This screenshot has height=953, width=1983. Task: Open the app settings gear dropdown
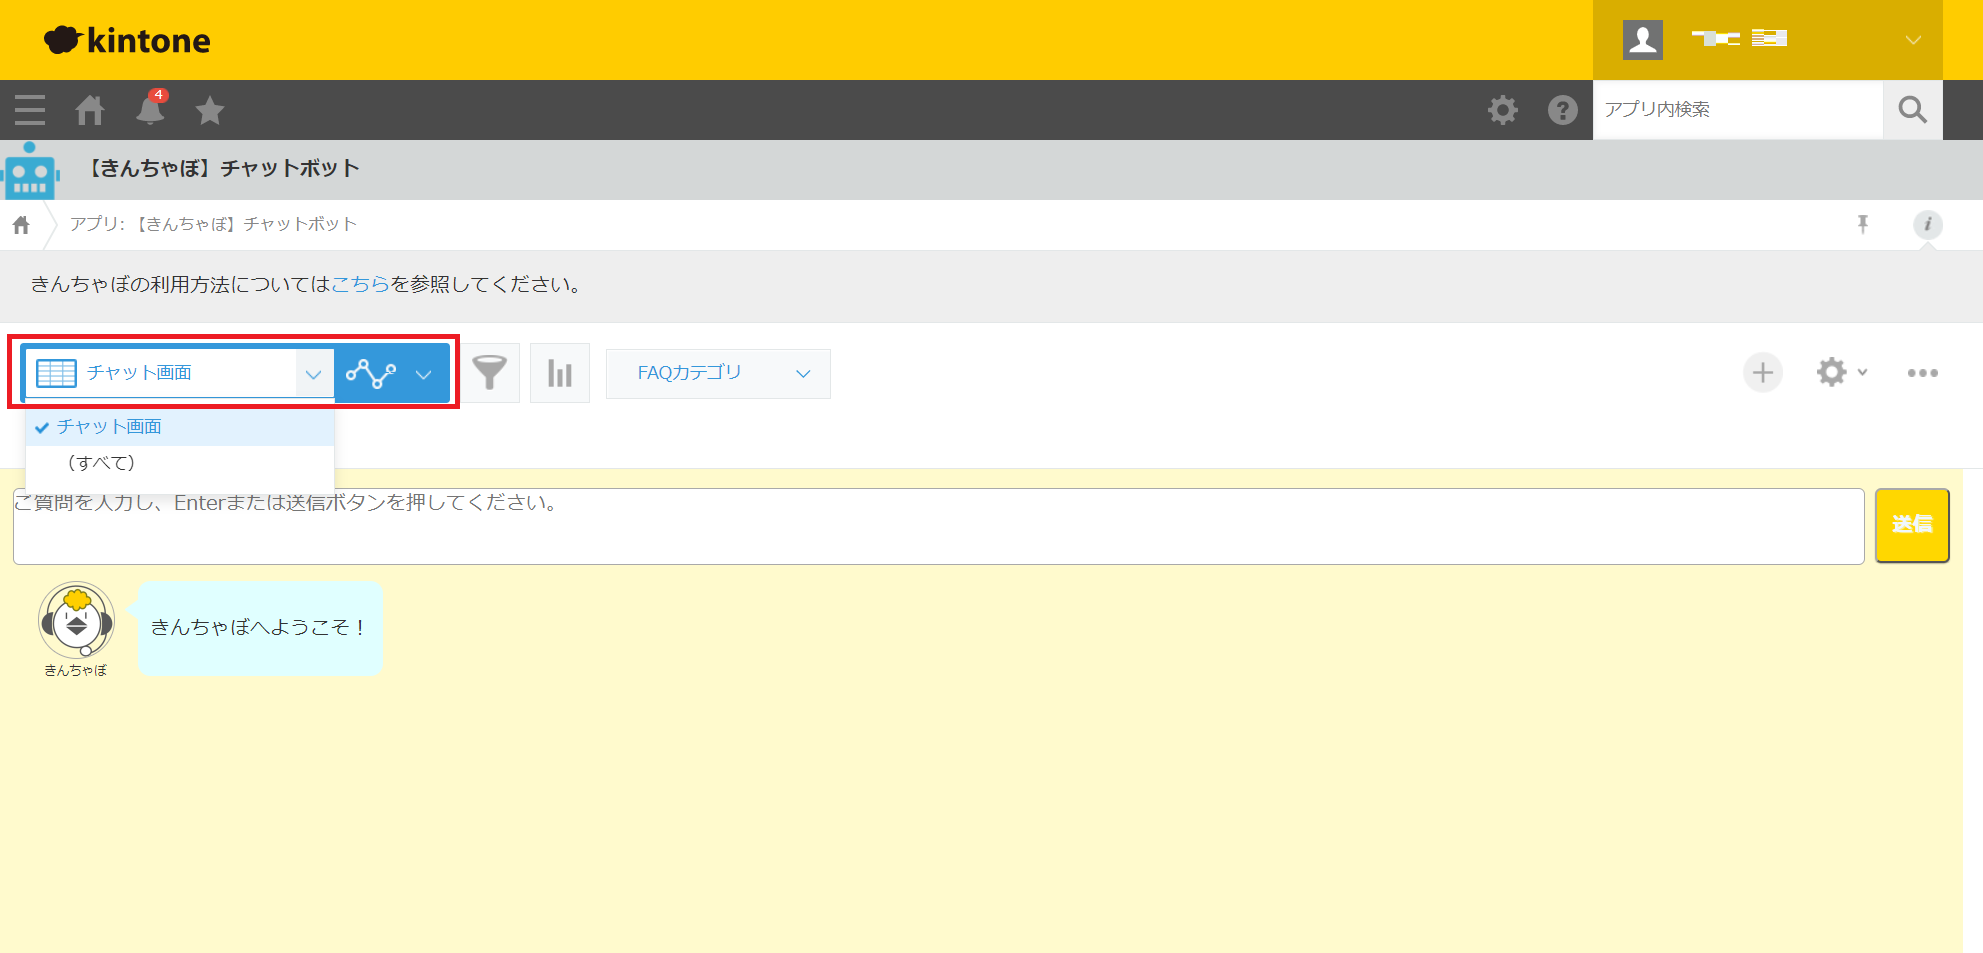[1841, 373]
